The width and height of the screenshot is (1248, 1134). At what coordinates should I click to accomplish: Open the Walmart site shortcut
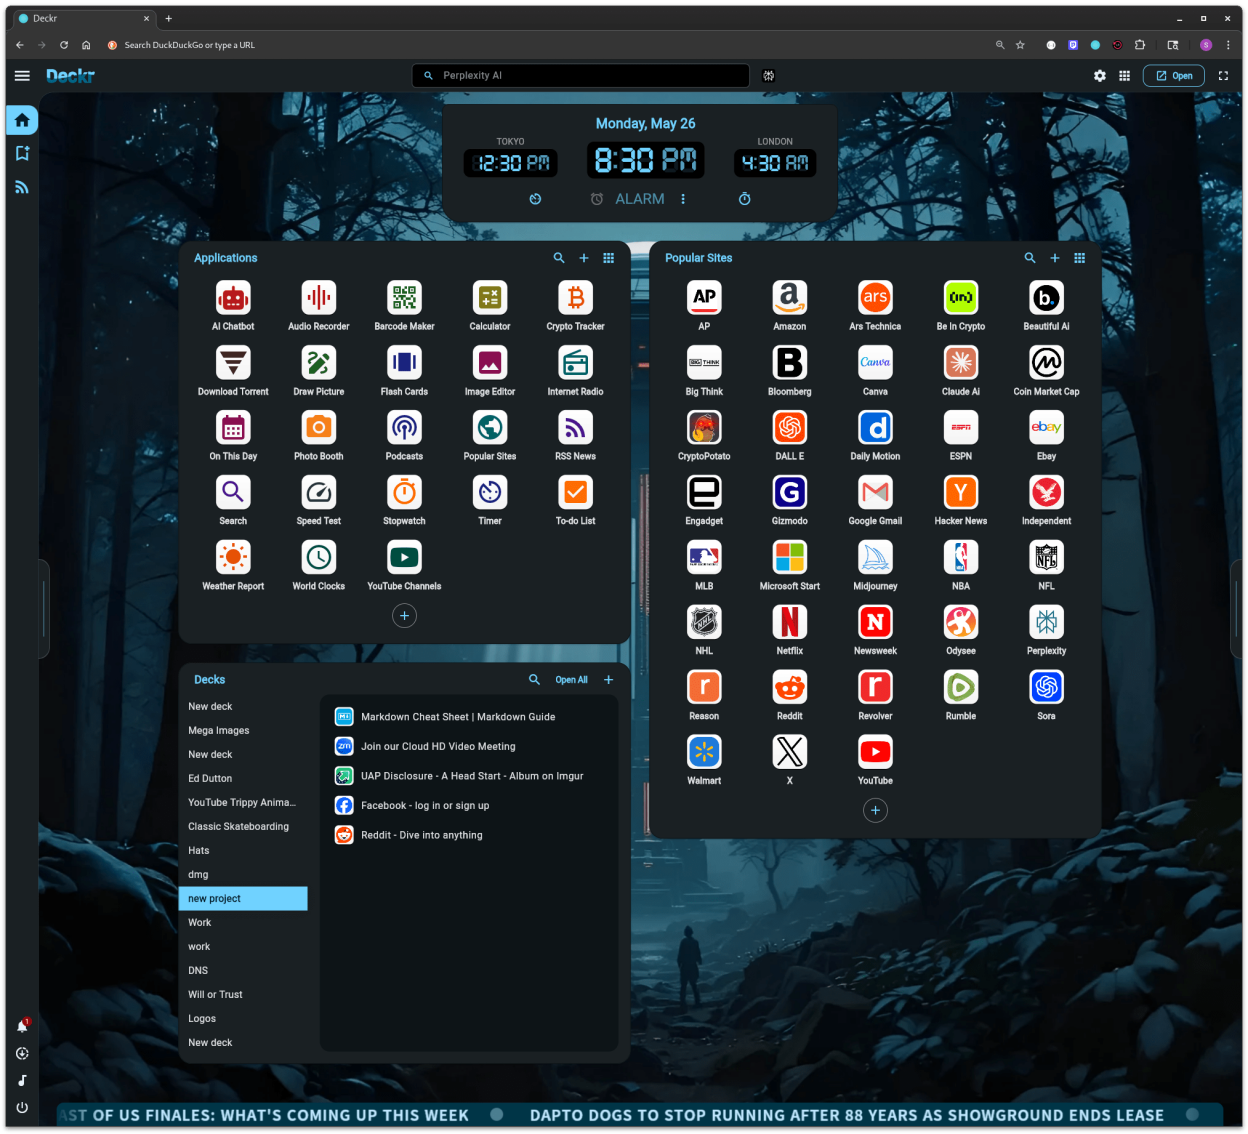click(704, 753)
